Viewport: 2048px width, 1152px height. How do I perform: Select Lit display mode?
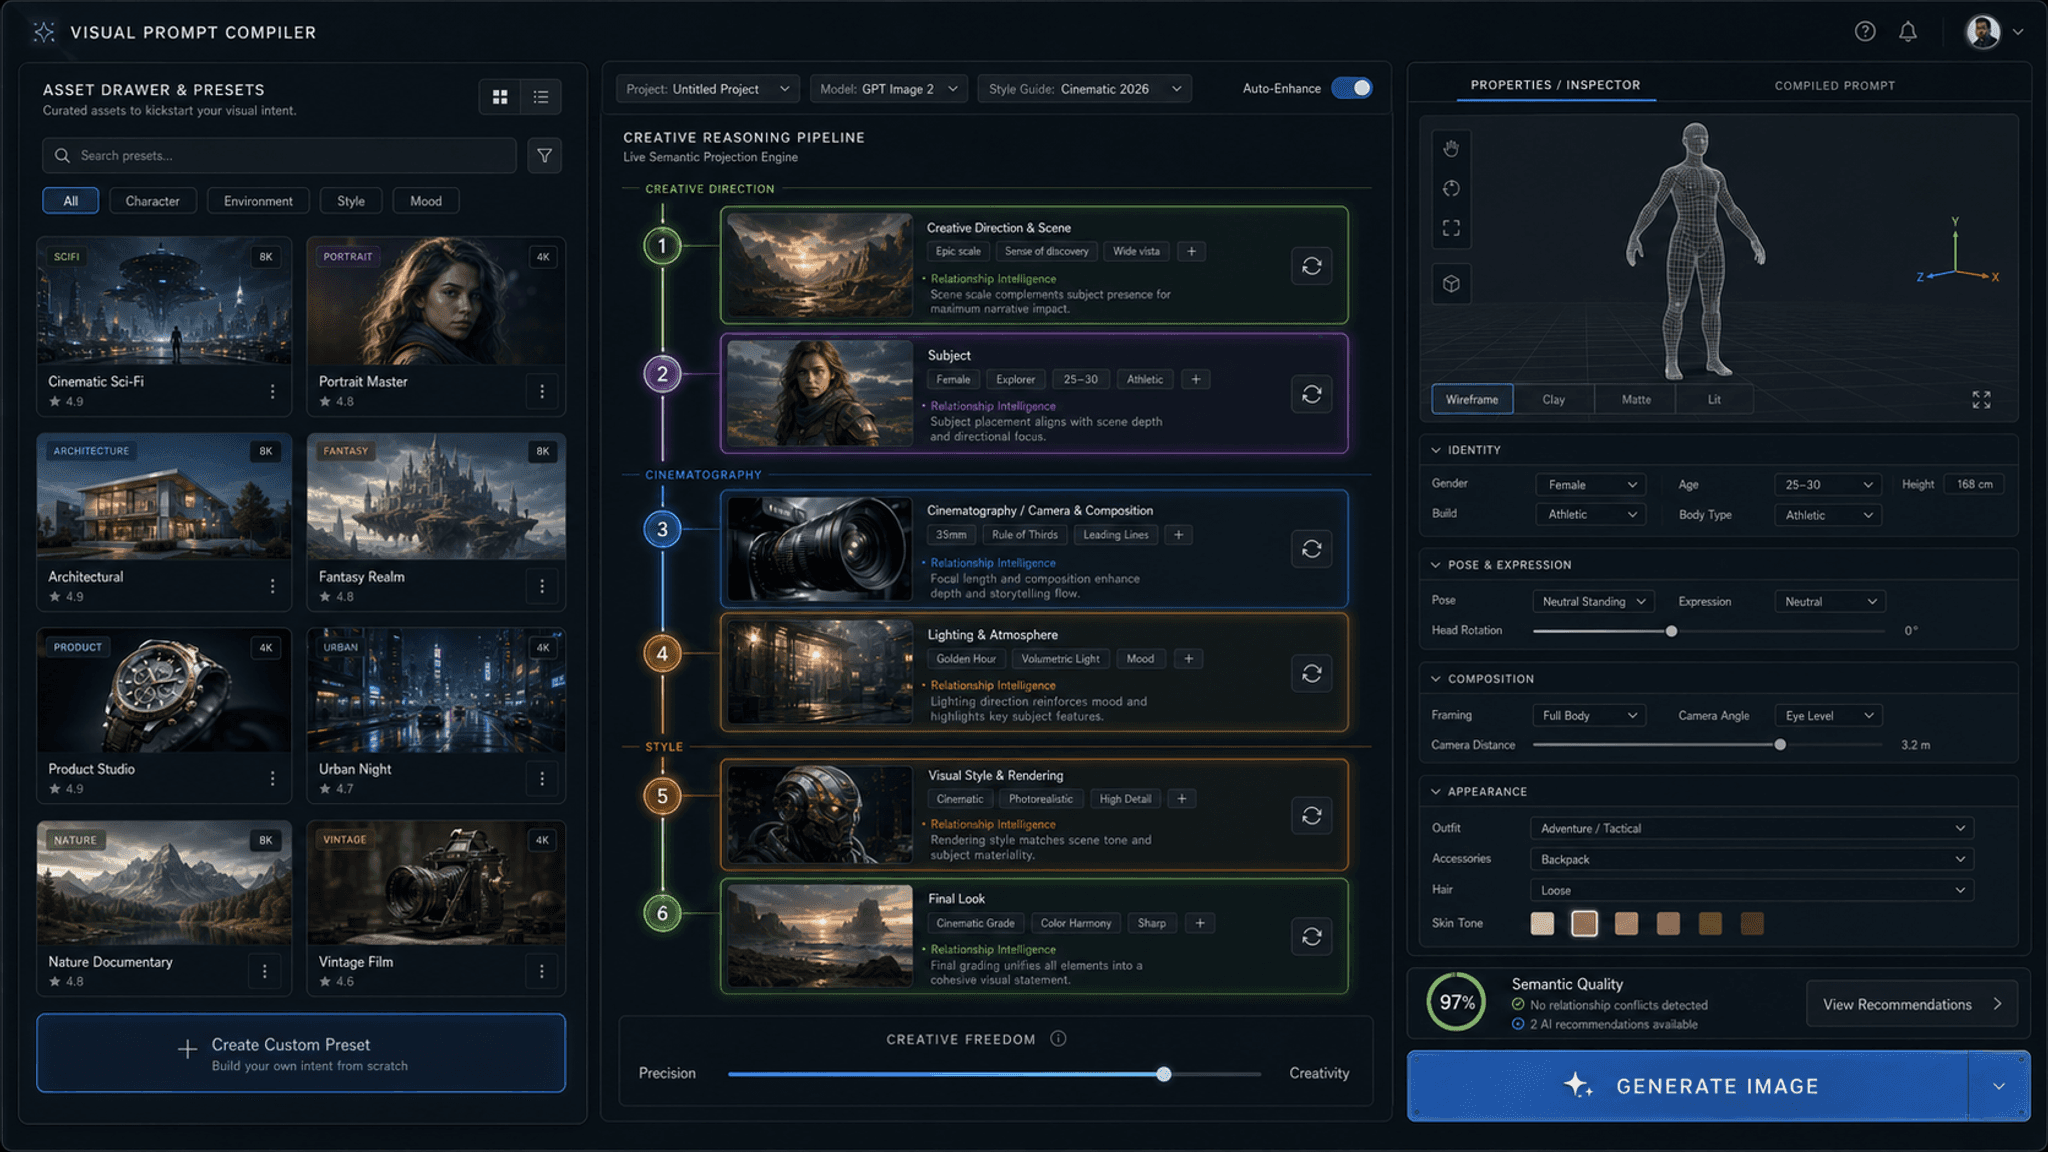pyautogui.click(x=1714, y=399)
